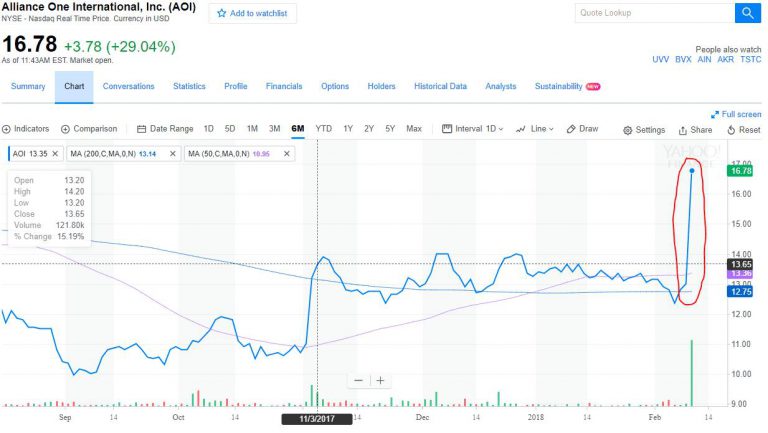This screenshot has width=768, height=433.
Task: Close the AOI symbol chip
Action: click(56, 154)
